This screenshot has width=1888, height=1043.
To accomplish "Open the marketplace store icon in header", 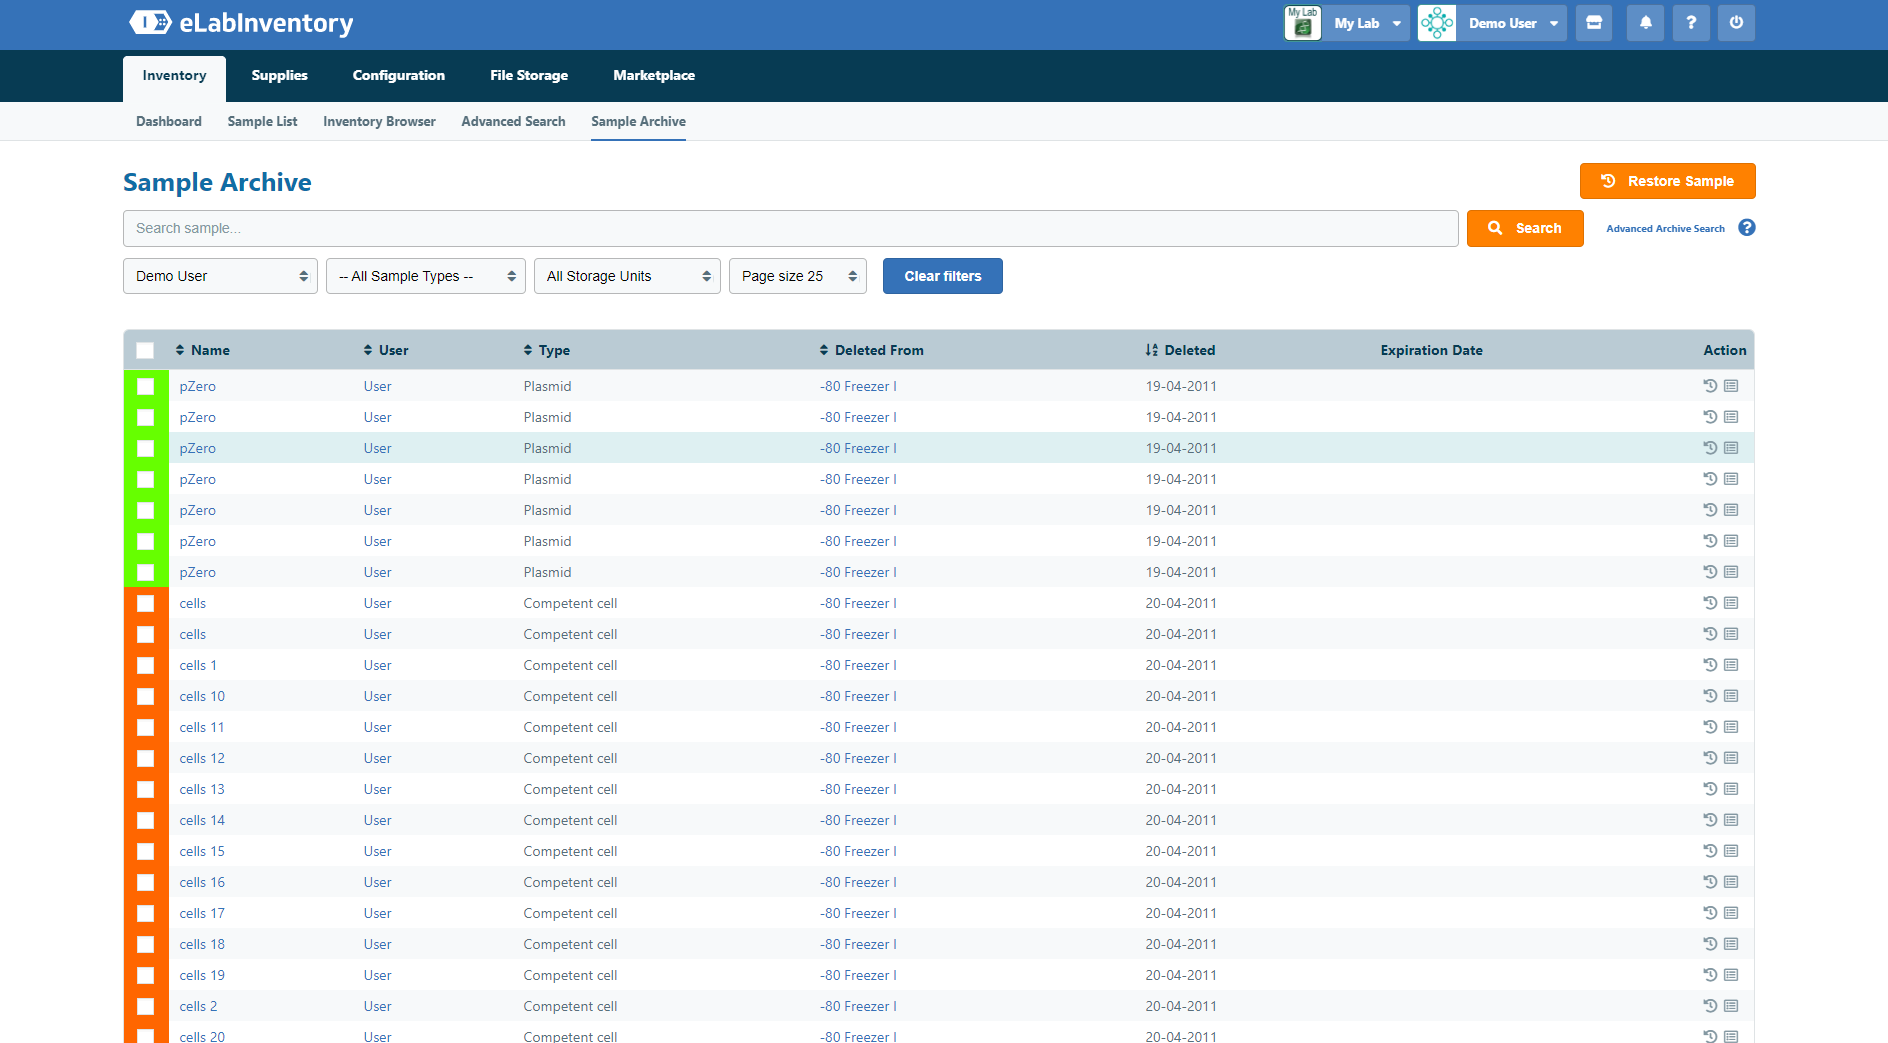I will pos(1594,23).
